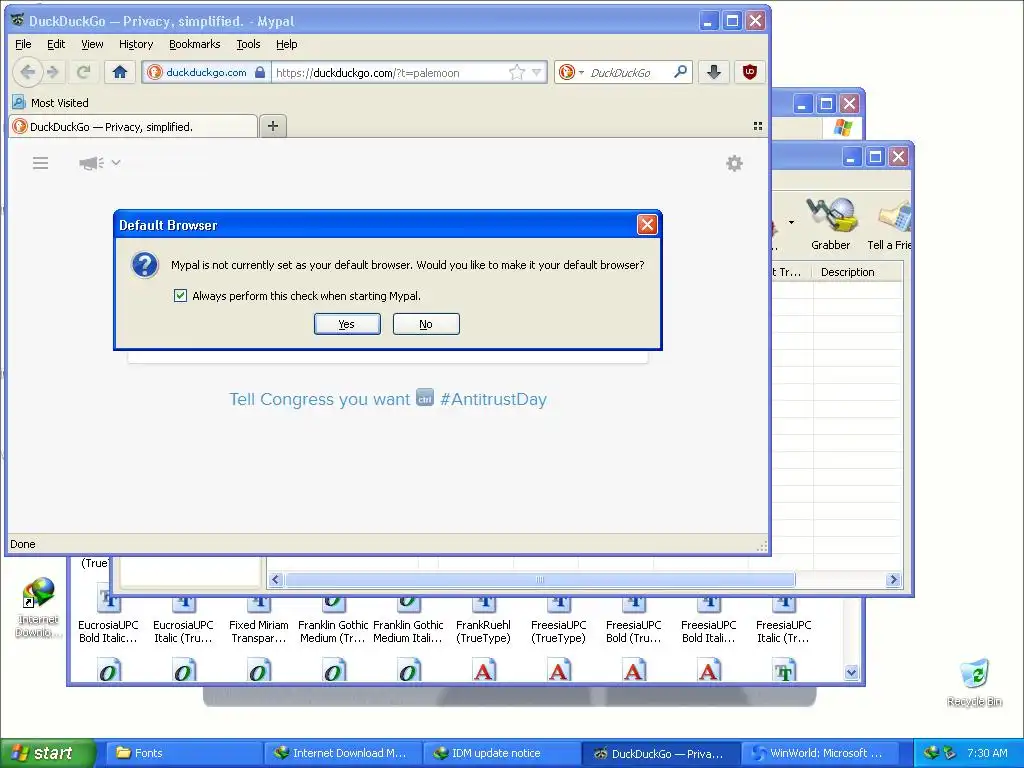Uncheck Always perform this check checkbox

(180, 296)
